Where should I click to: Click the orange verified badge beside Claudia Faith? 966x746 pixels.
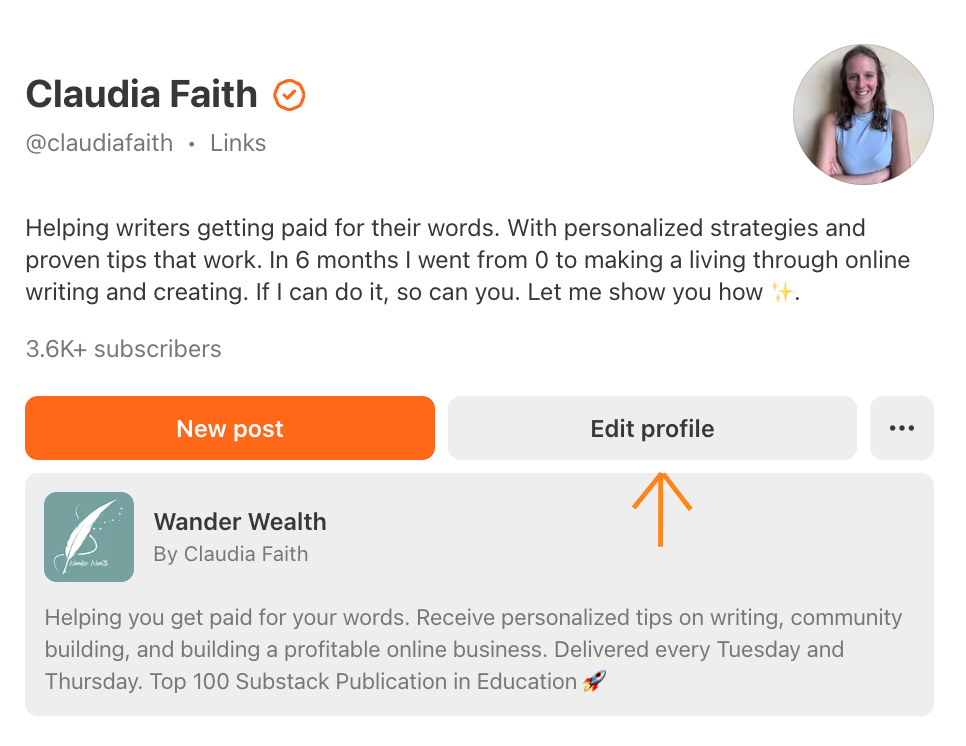pos(288,95)
